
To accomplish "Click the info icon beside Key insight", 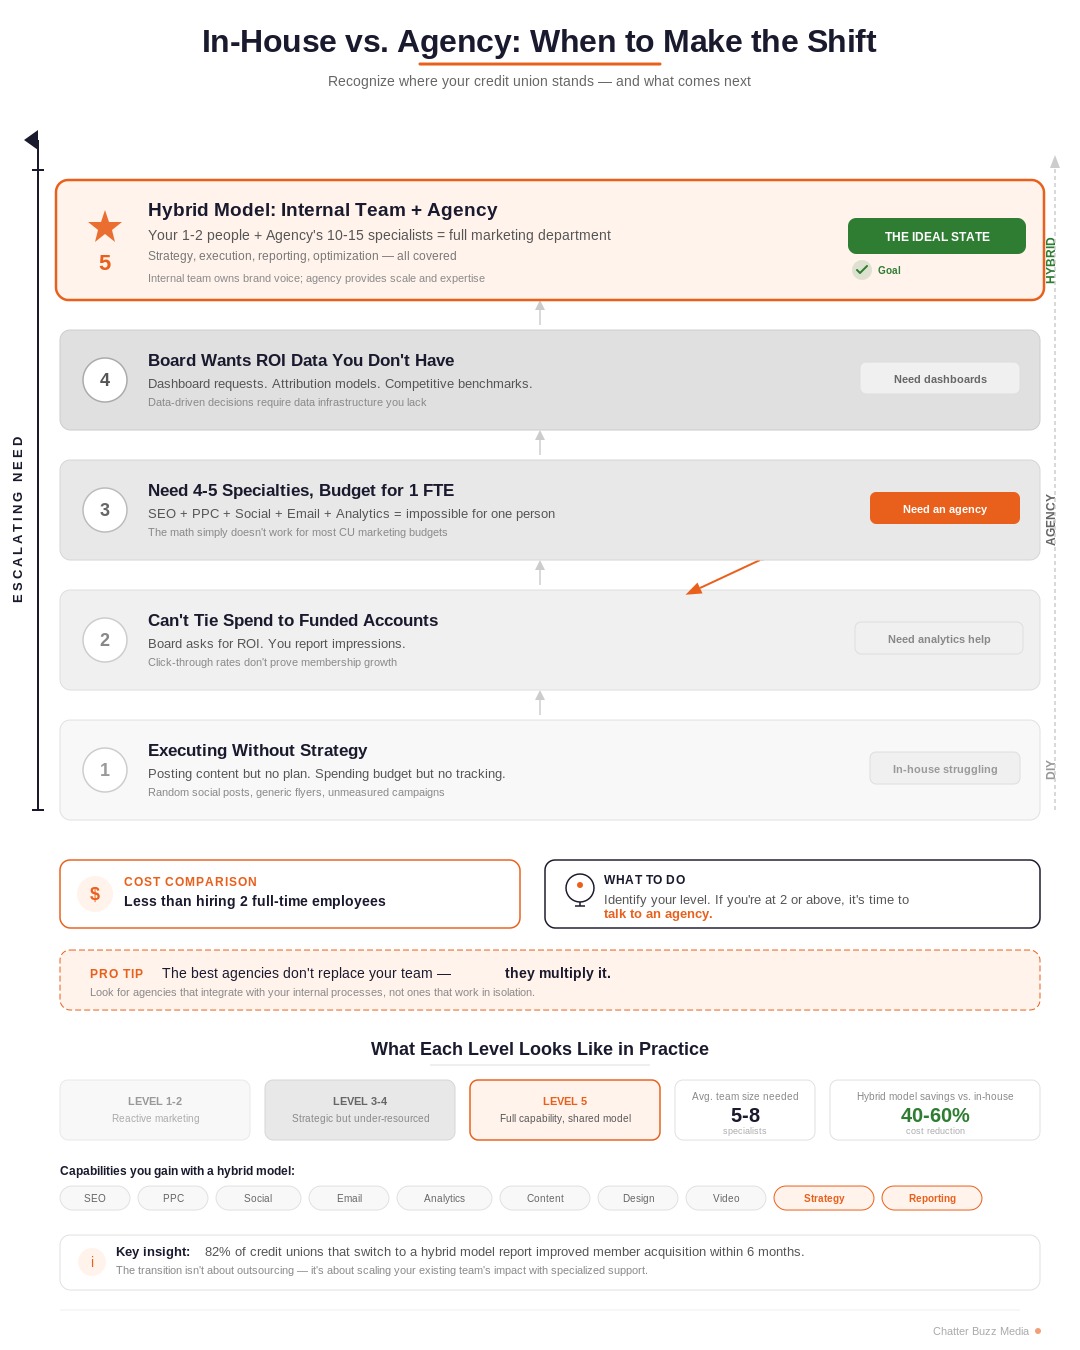I will coord(92,1262).
